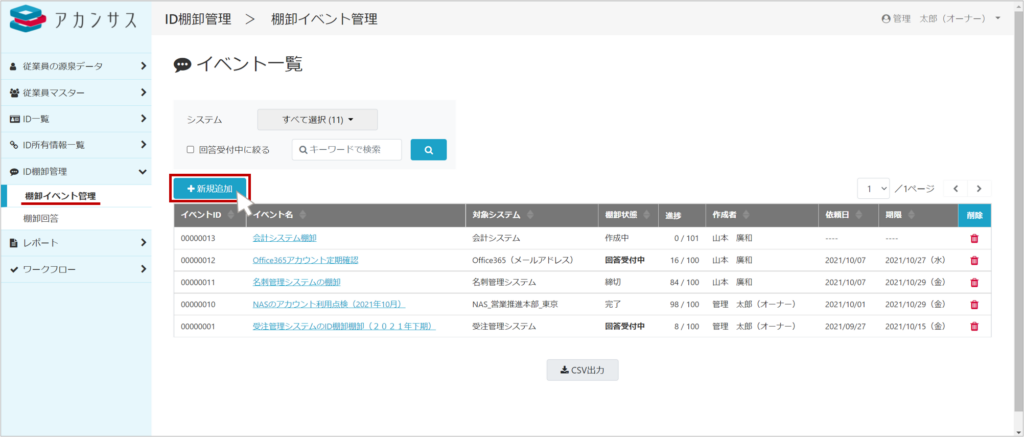Delete event 00000013 via trash icon
This screenshot has width=1024, height=437.
coord(974,238)
